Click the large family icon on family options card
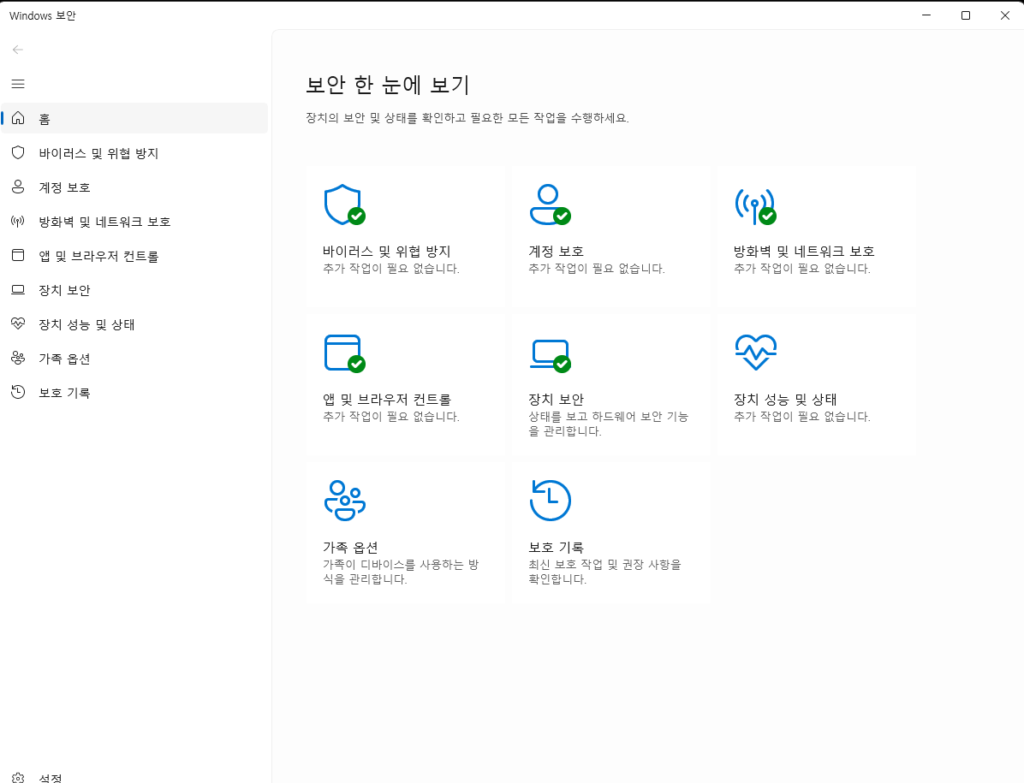This screenshot has height=783, width=1024. pos(345,501)
